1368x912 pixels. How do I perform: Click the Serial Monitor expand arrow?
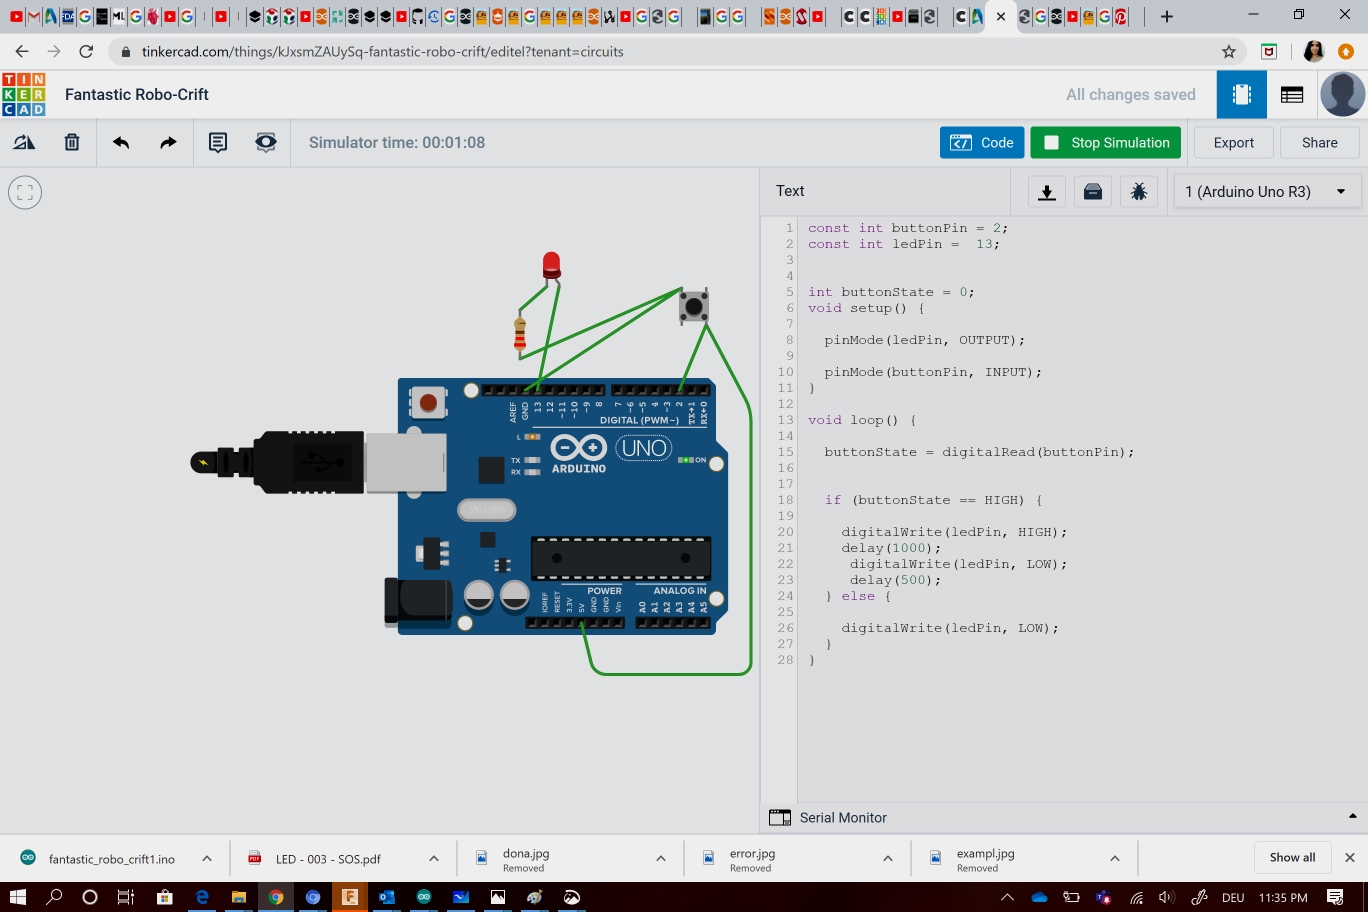(1353, 816)
